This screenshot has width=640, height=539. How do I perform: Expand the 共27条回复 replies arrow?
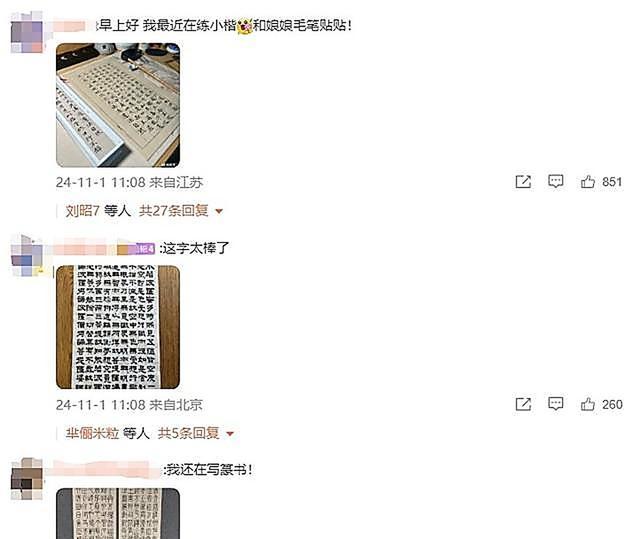(x=219, y=211)
